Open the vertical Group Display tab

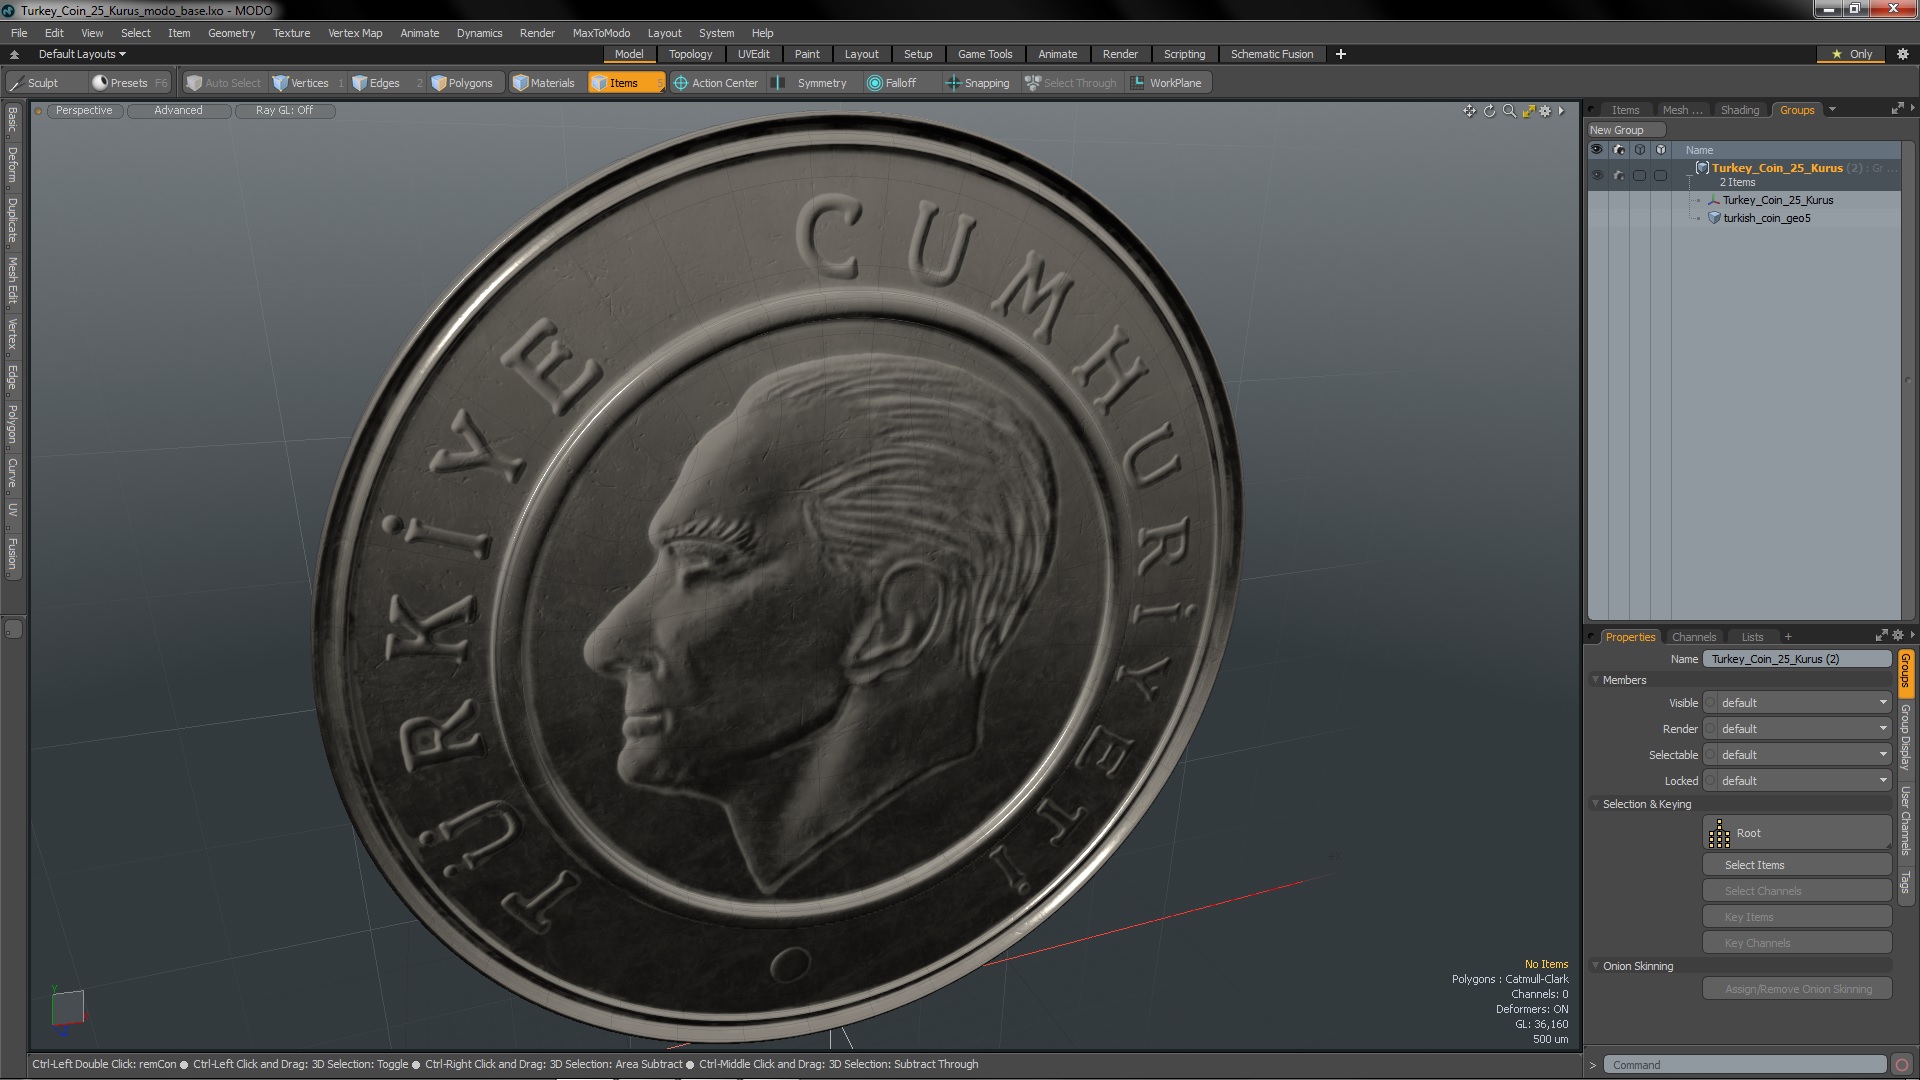coord(1905,737)
